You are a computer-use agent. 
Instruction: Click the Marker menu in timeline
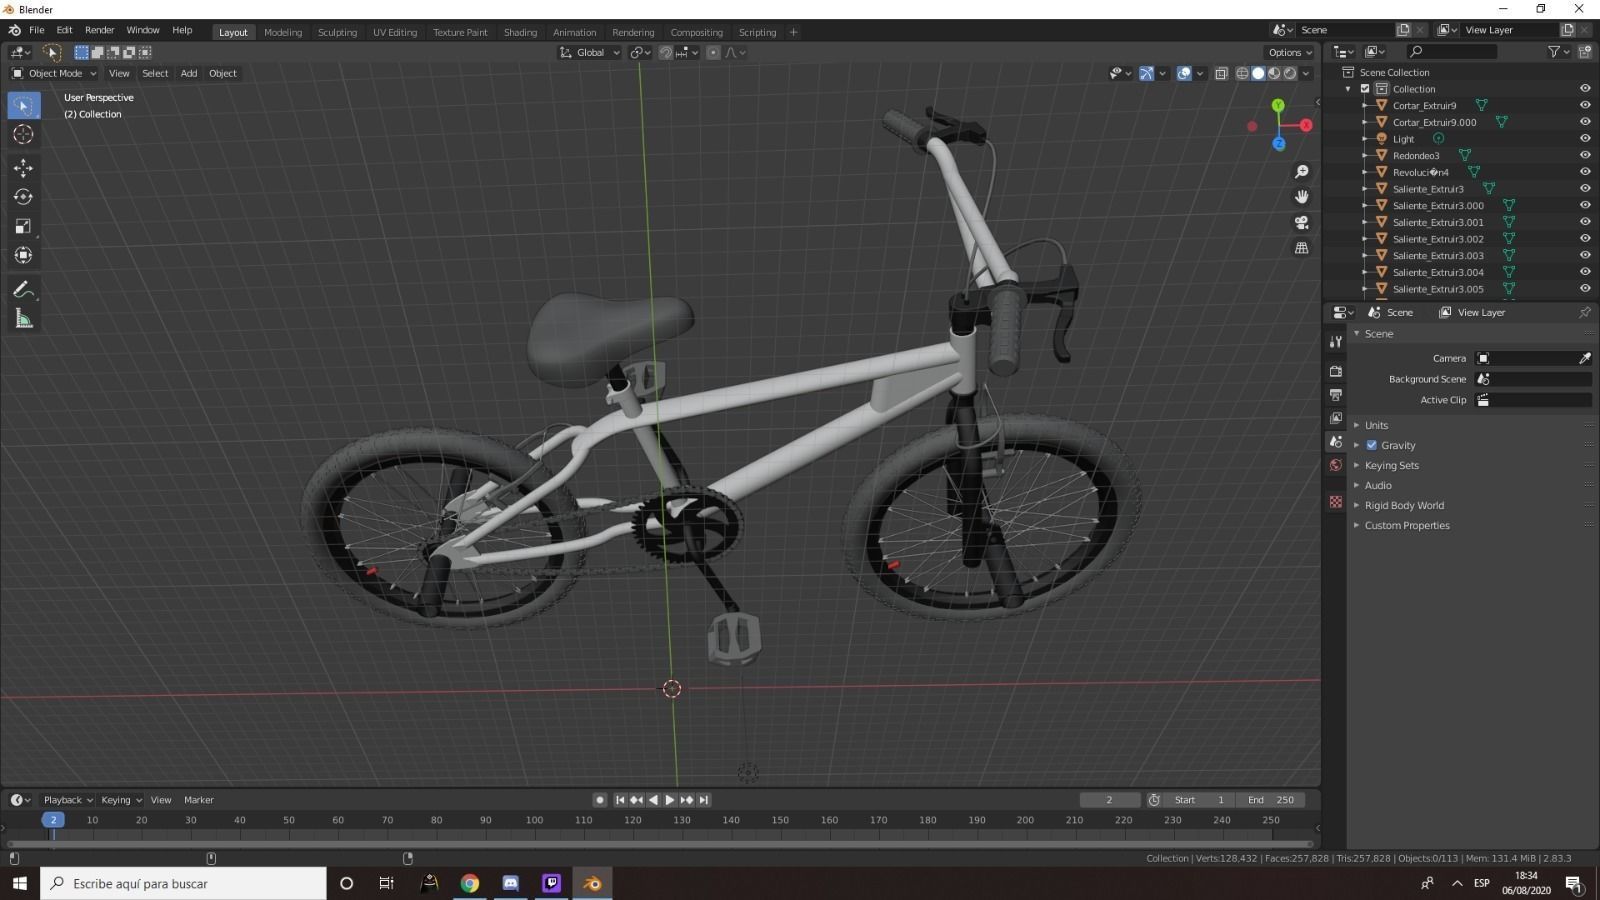pyautogui.click(x=198, y=800)
